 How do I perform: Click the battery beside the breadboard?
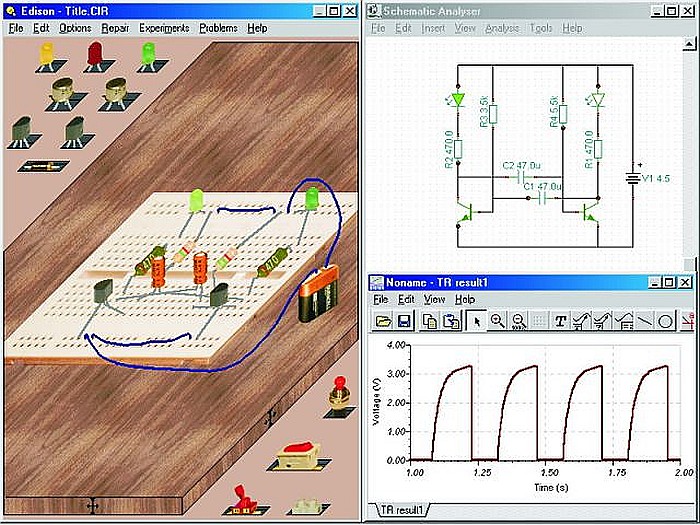[x=318, y=293]
